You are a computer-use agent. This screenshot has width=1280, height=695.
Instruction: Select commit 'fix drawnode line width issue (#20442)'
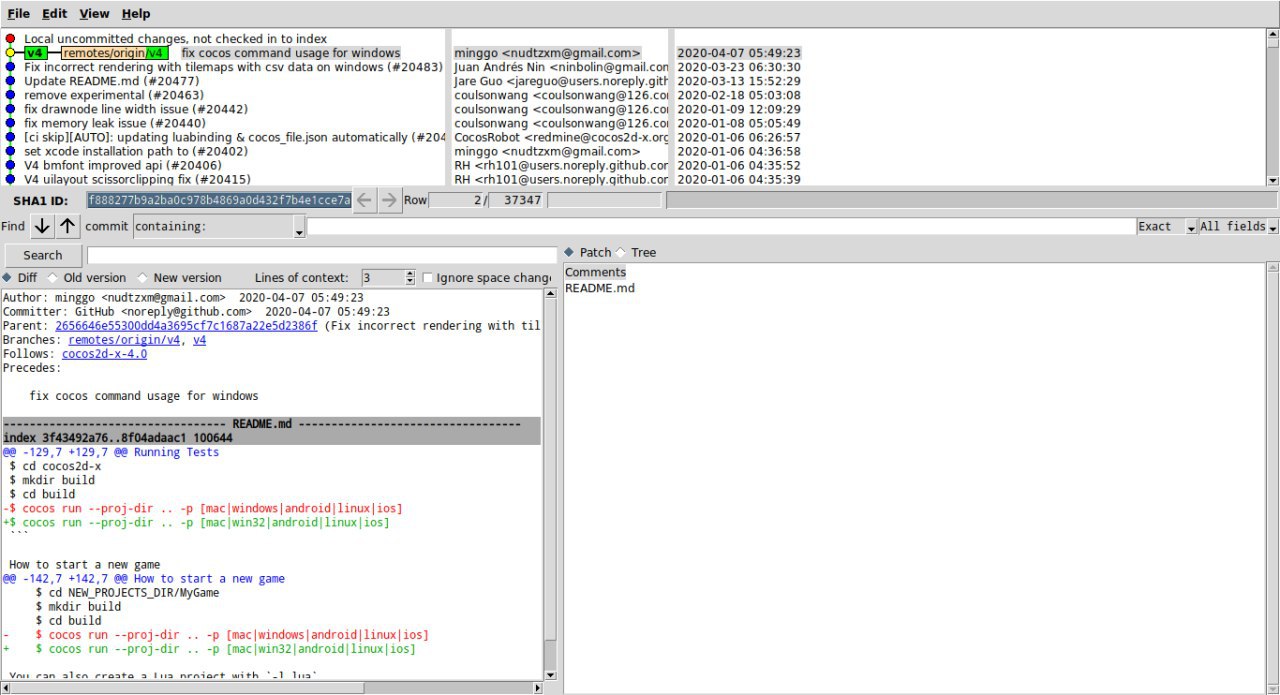(136, 109)
